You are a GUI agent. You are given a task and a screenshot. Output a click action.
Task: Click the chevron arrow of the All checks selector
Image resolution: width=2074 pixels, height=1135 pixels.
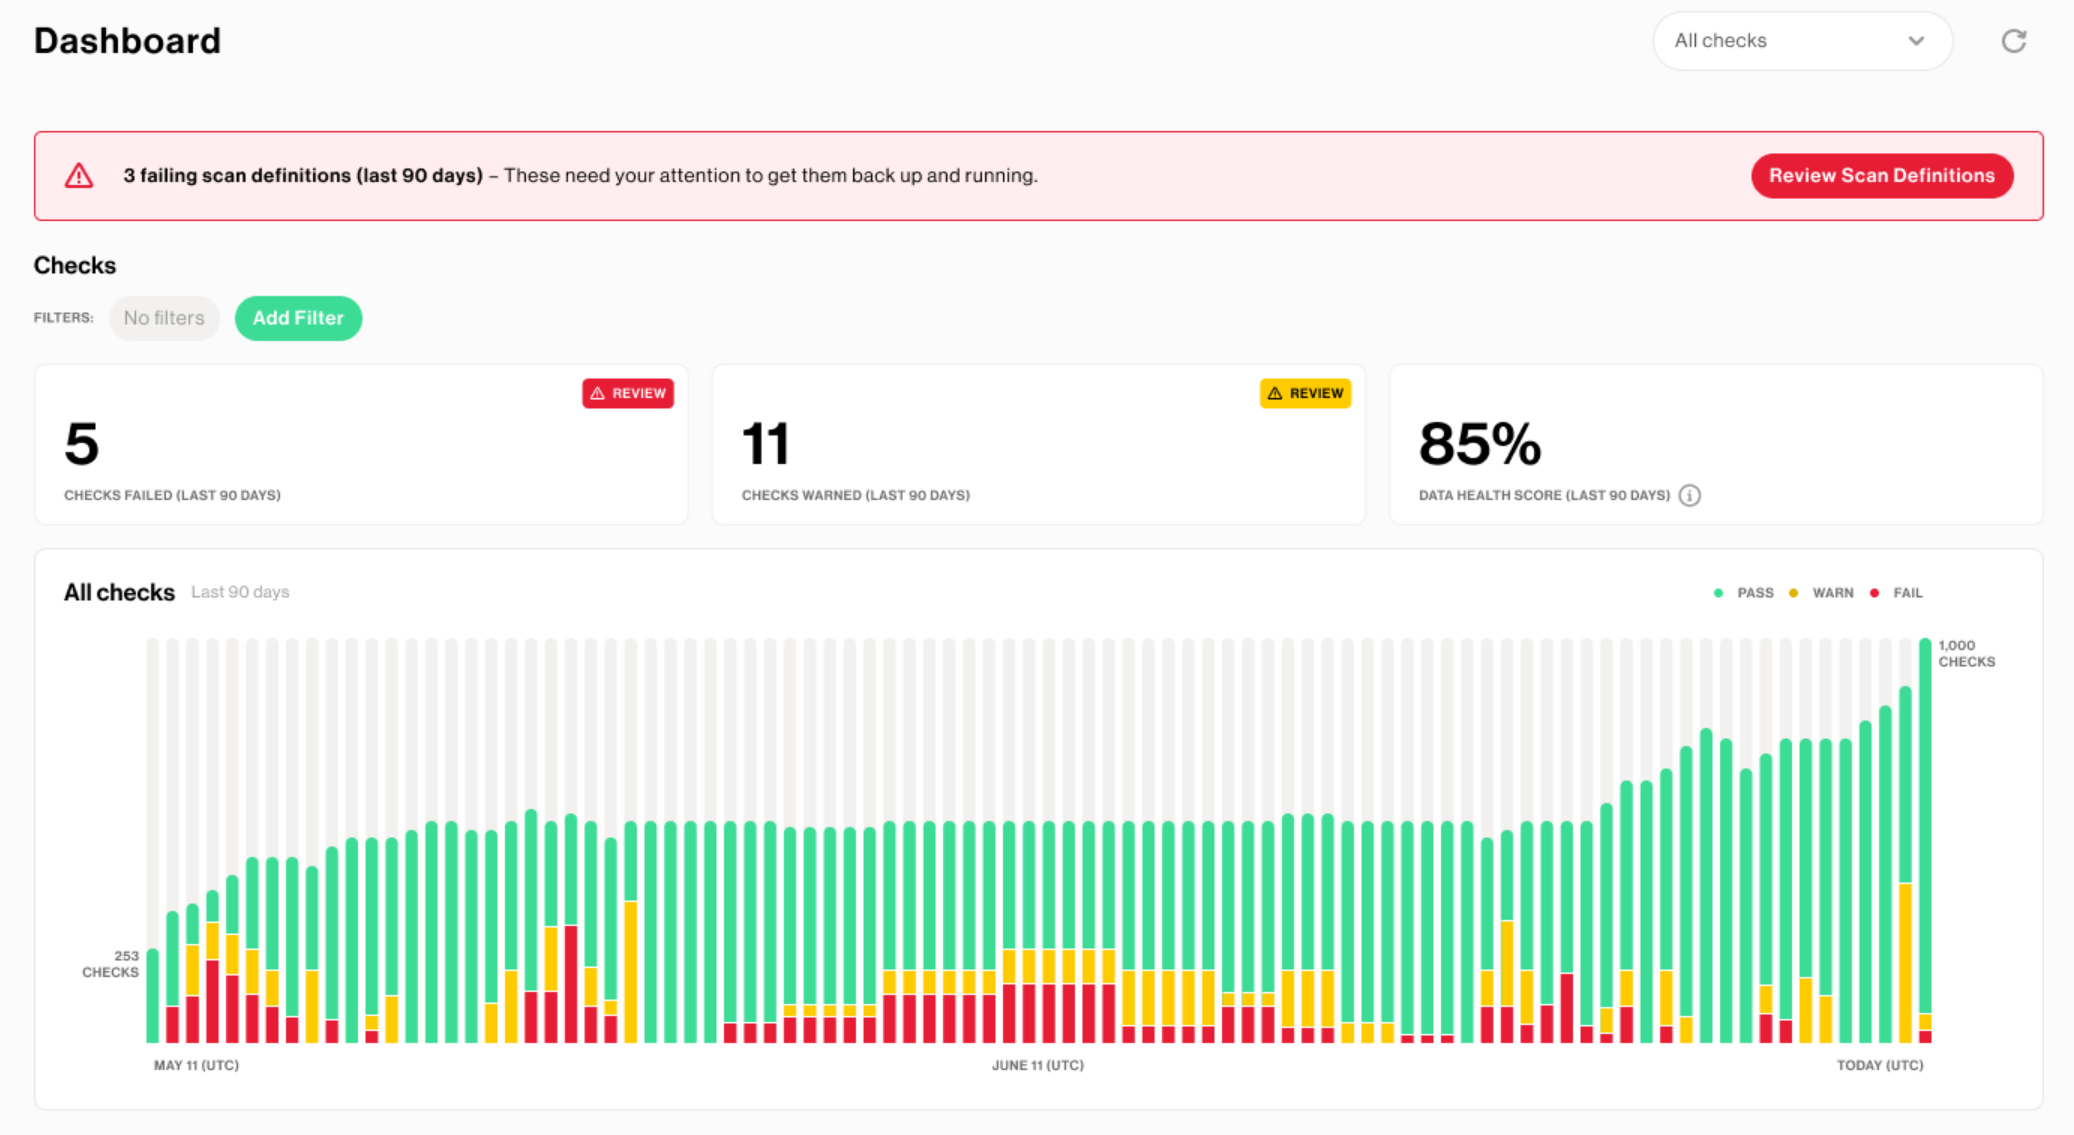(1916, 41)
